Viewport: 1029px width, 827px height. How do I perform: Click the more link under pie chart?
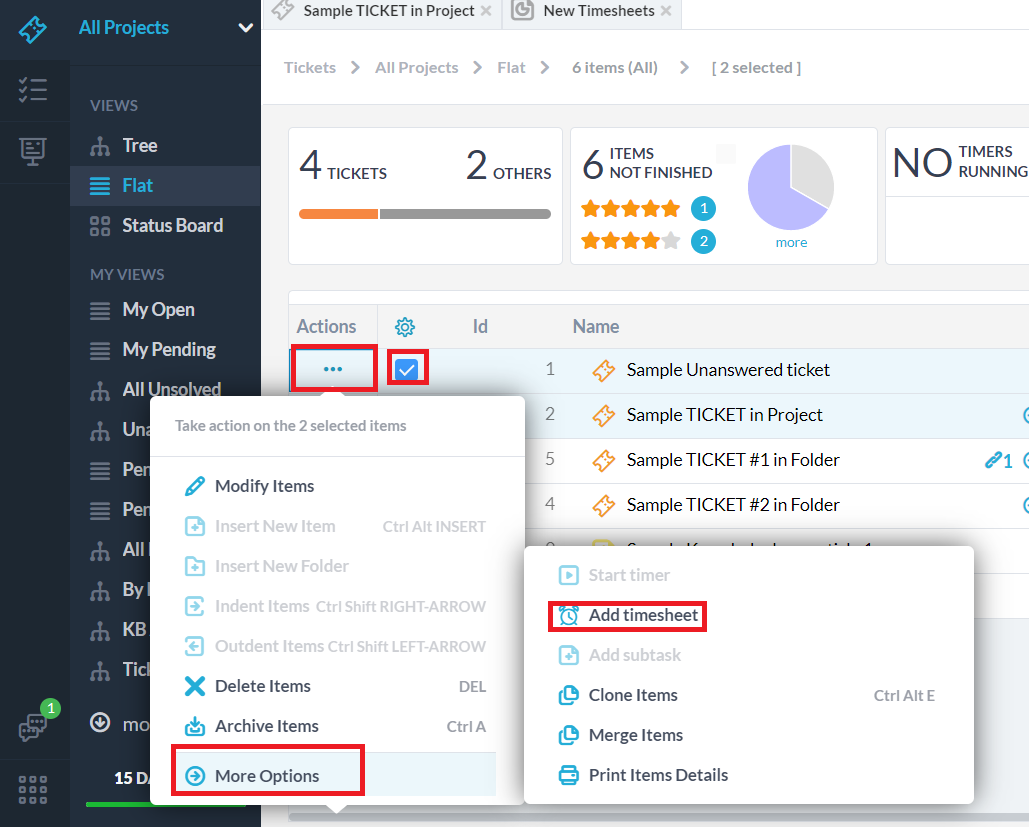(x=791, y=243)
